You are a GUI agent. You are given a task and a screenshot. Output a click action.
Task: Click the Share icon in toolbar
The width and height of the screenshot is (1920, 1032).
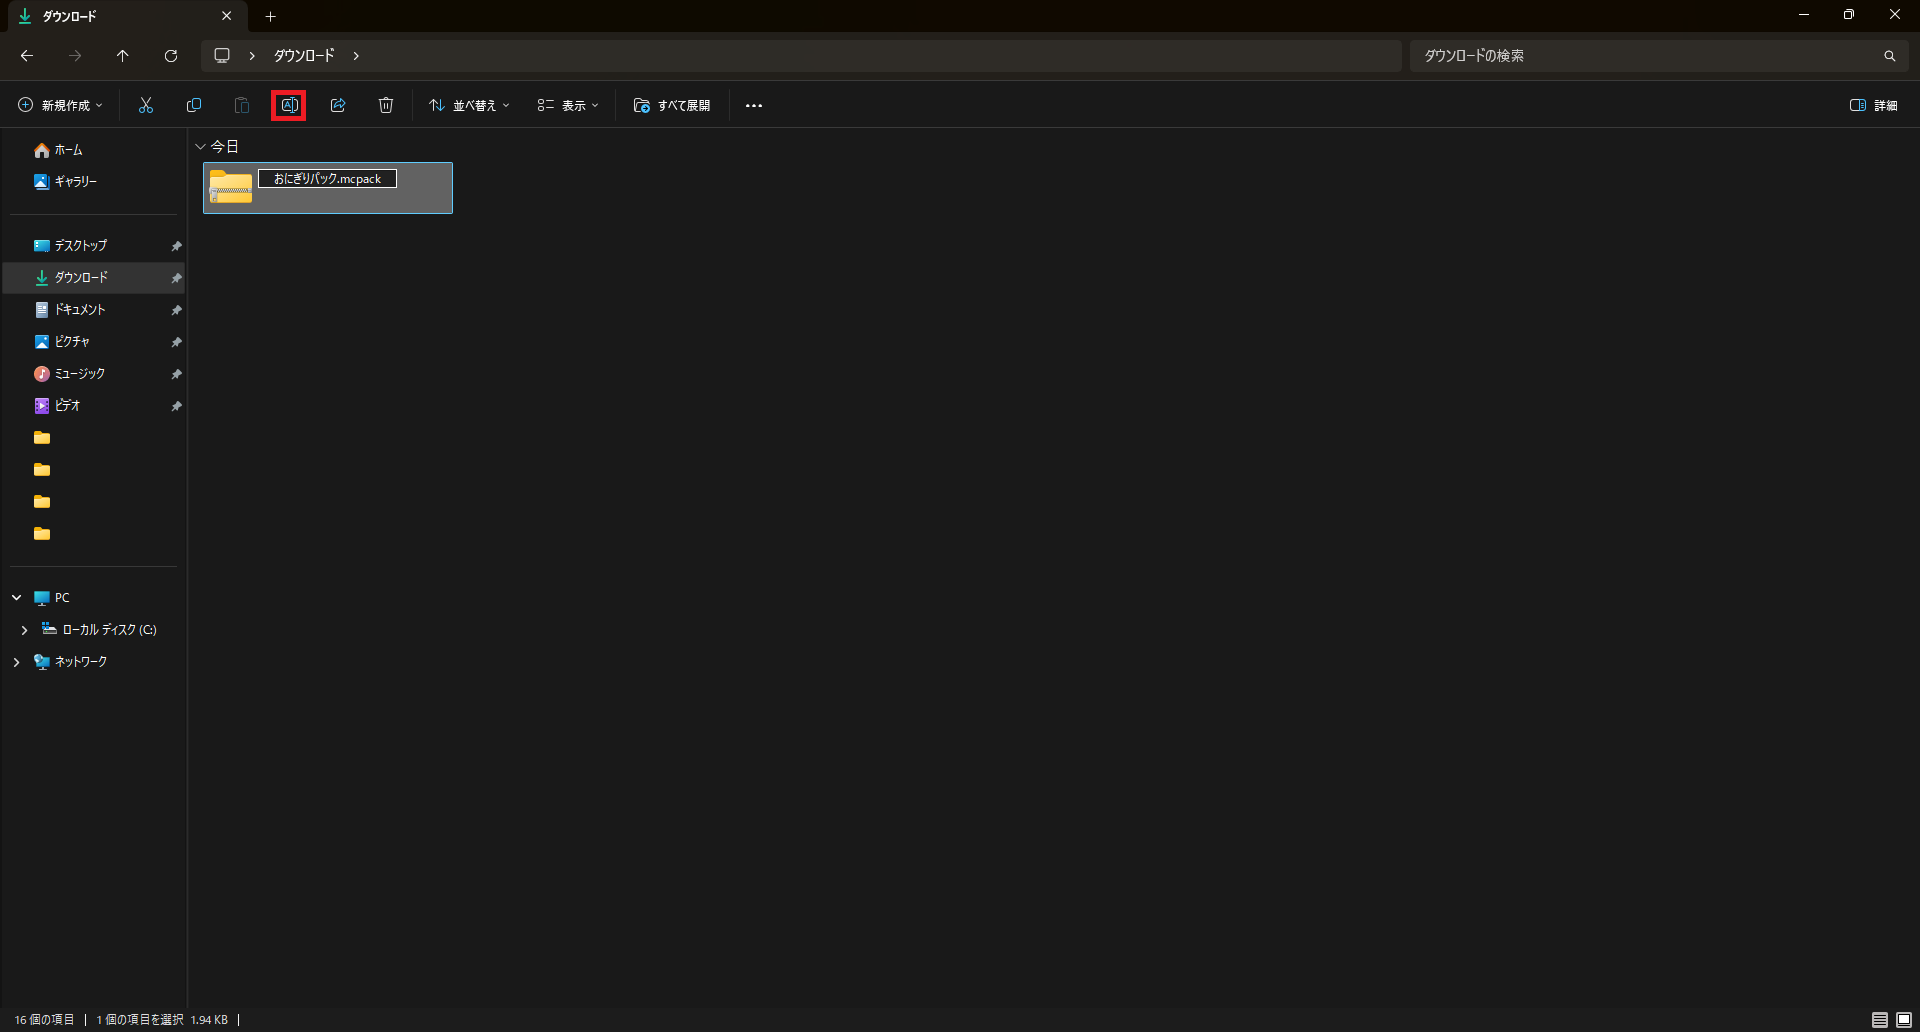pos(338,105)
